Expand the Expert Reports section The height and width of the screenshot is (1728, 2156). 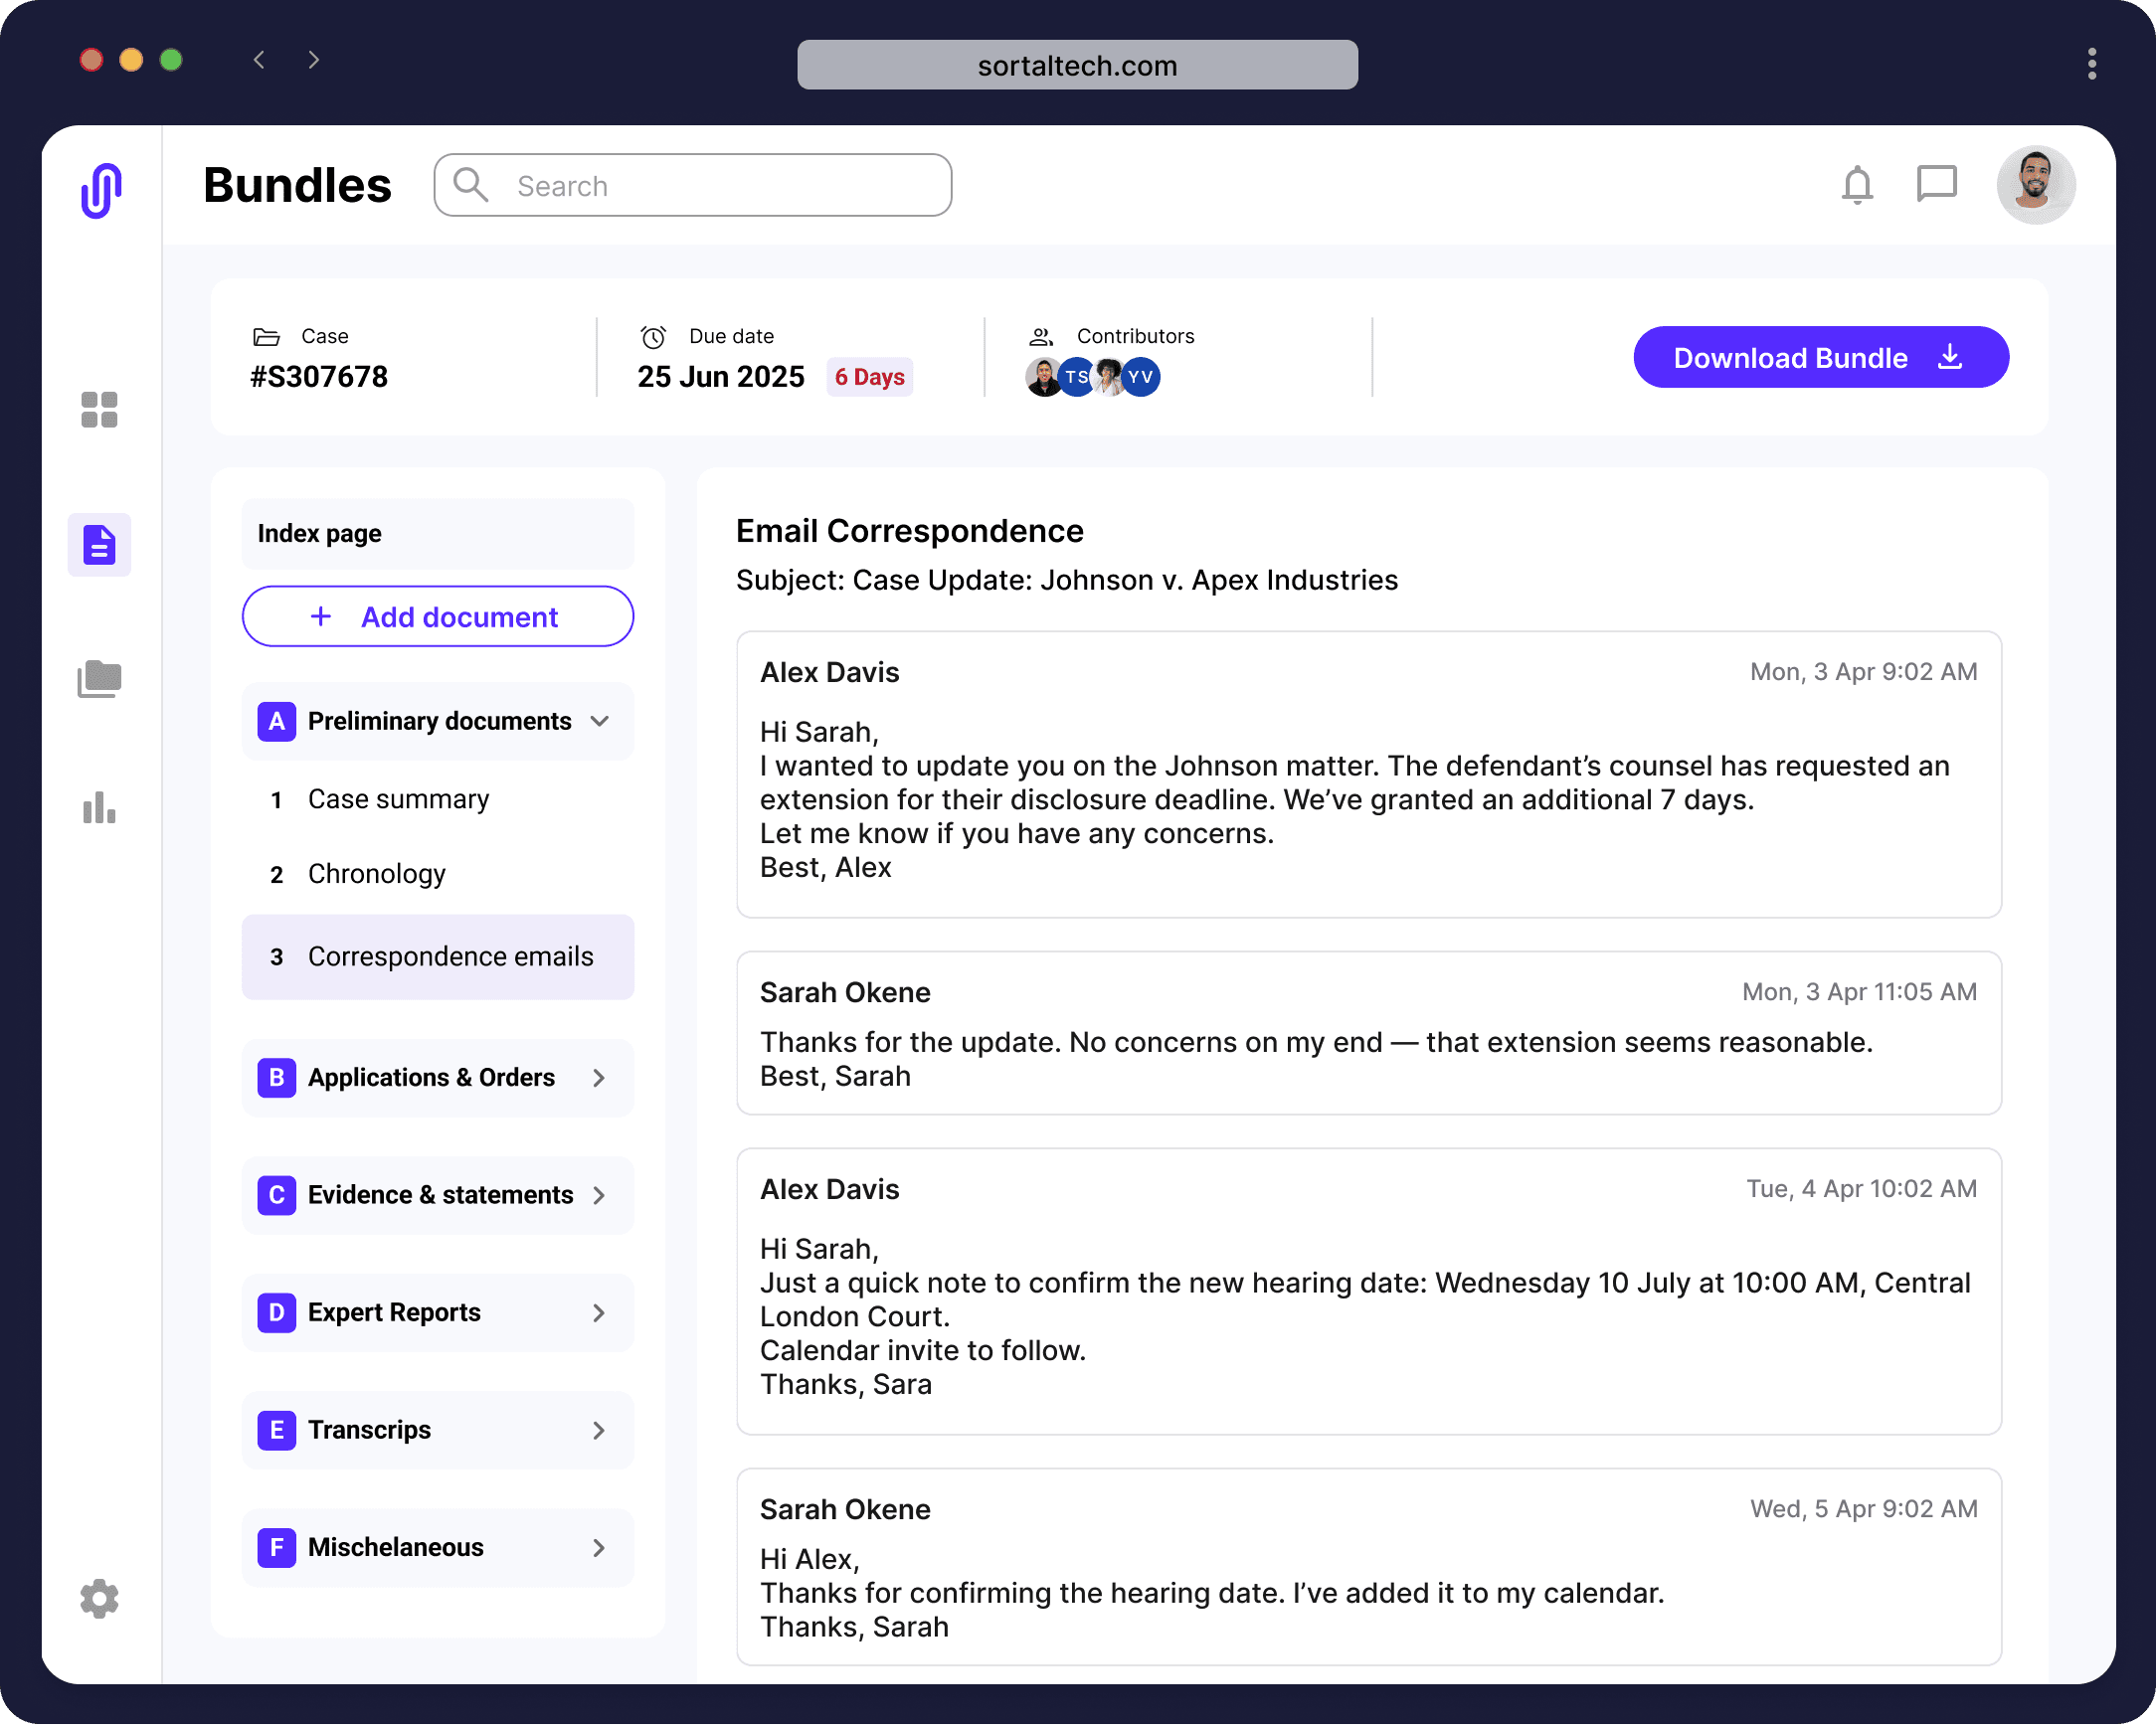click(x=599, y=1312)
